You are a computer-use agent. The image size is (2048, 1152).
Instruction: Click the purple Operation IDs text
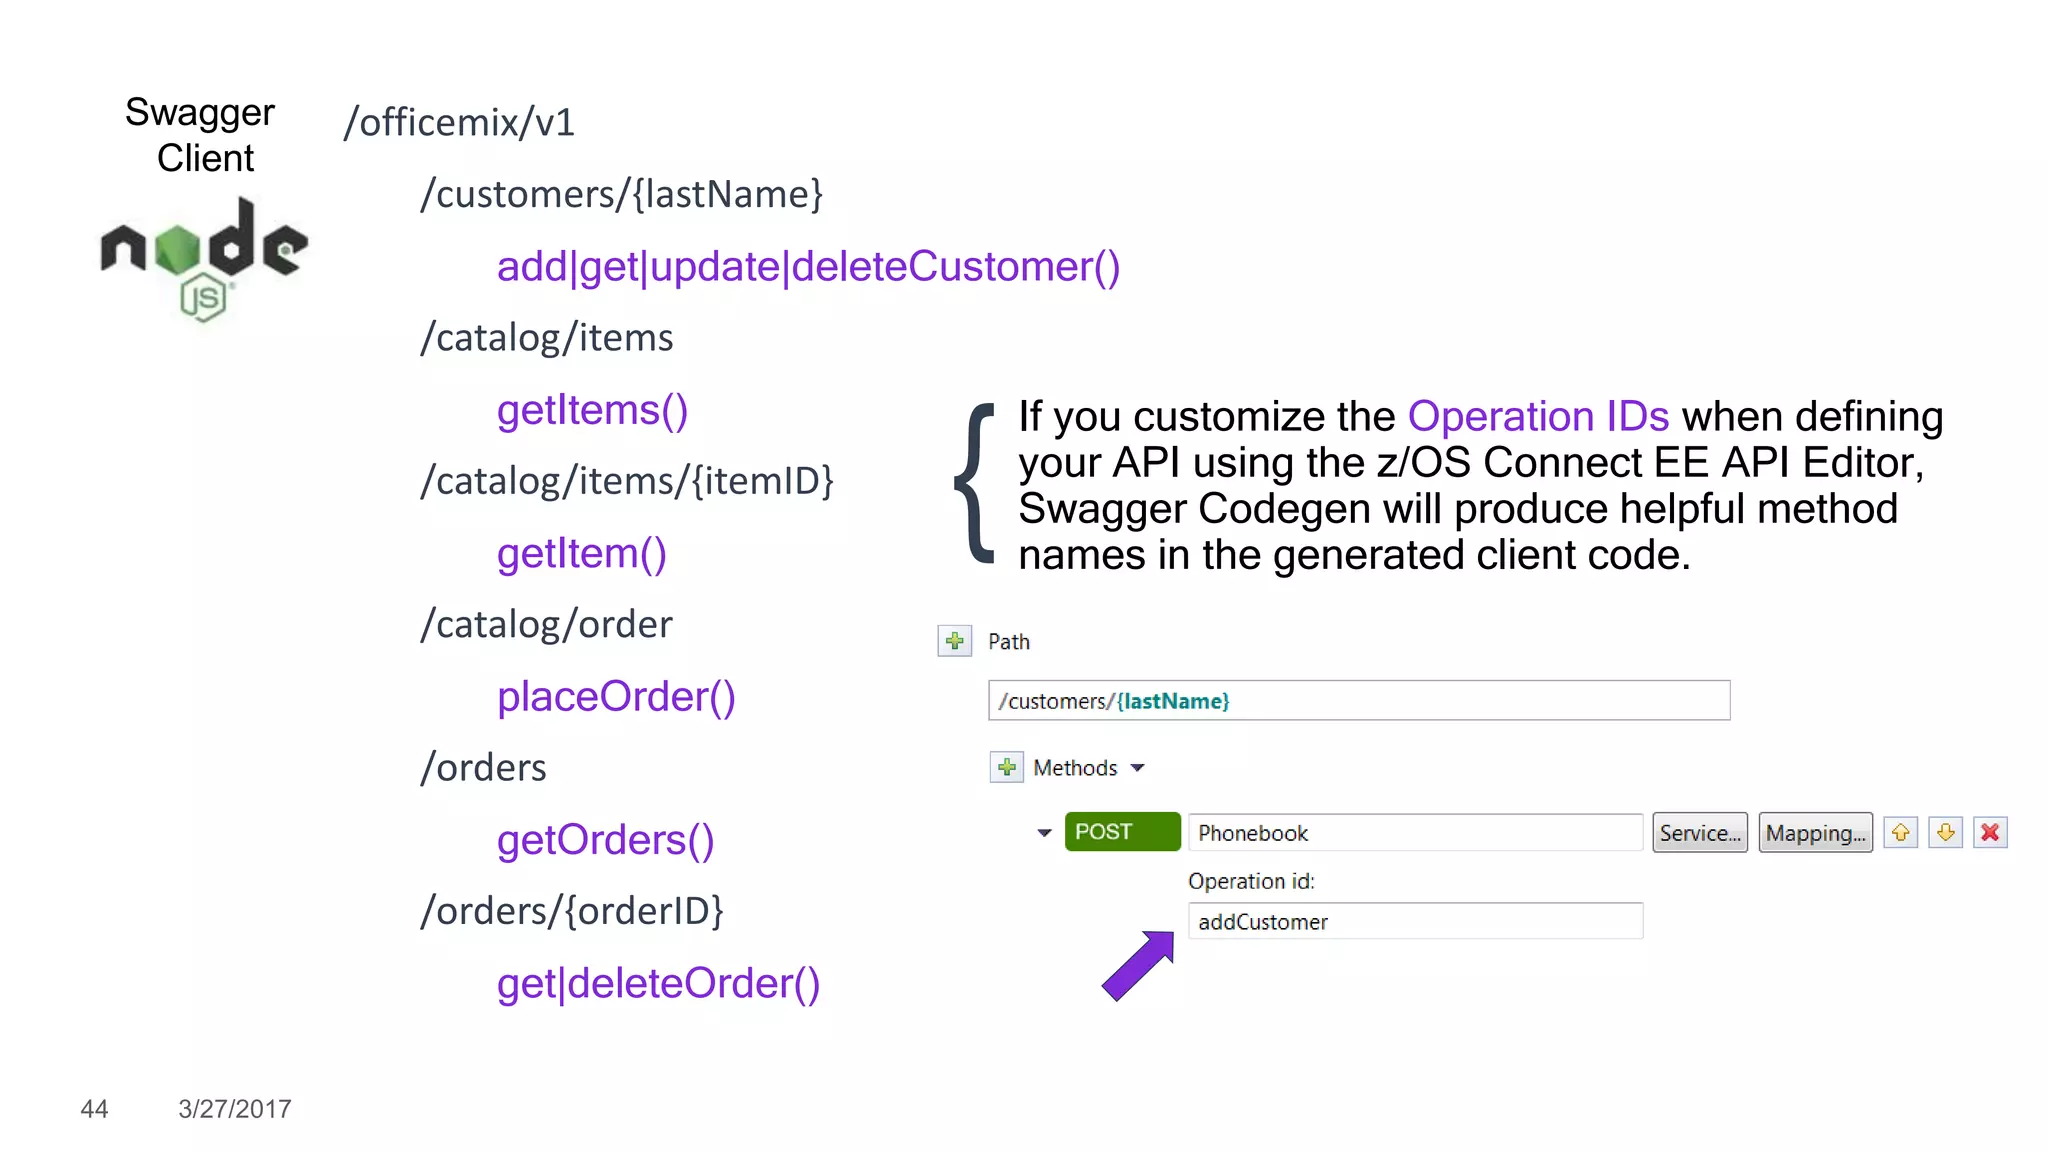coord(1538,416)
